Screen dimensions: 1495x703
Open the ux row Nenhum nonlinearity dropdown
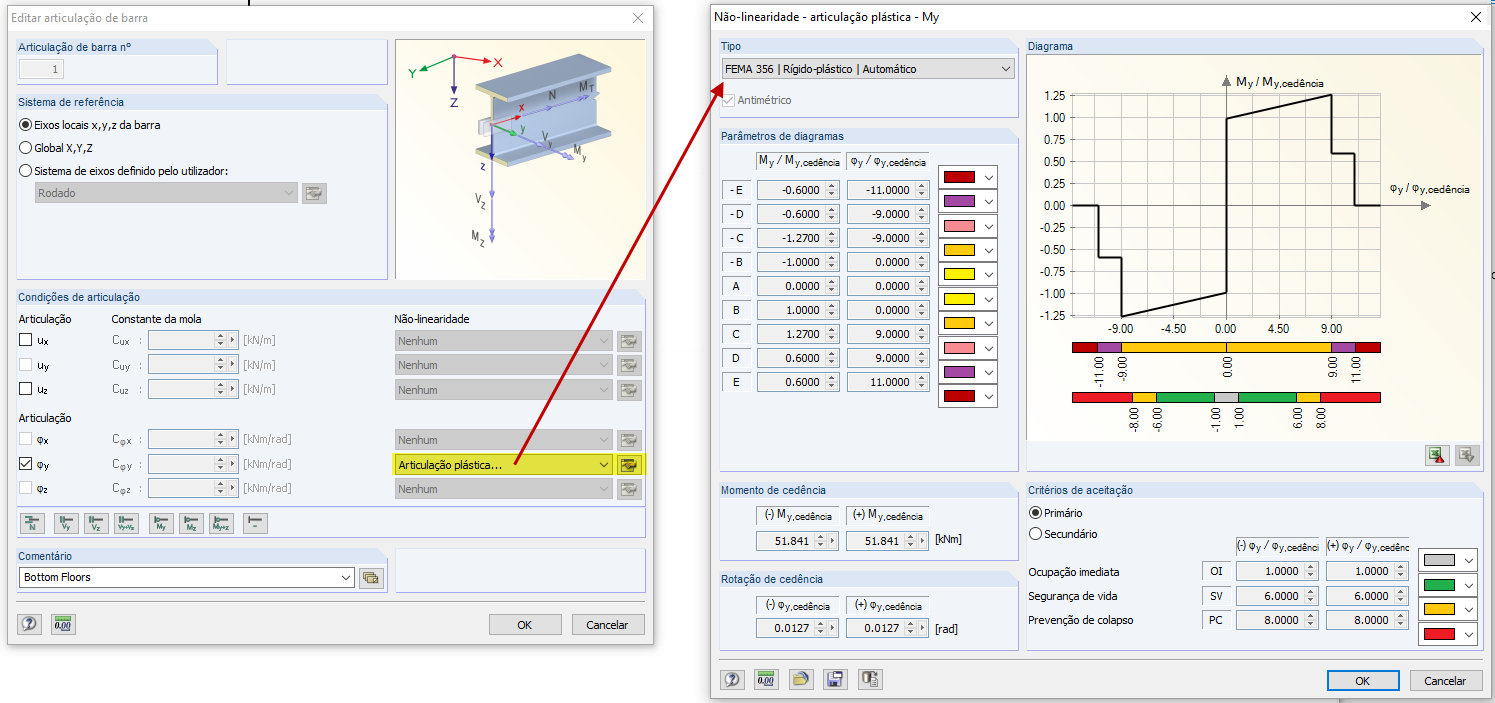[504, 341]
